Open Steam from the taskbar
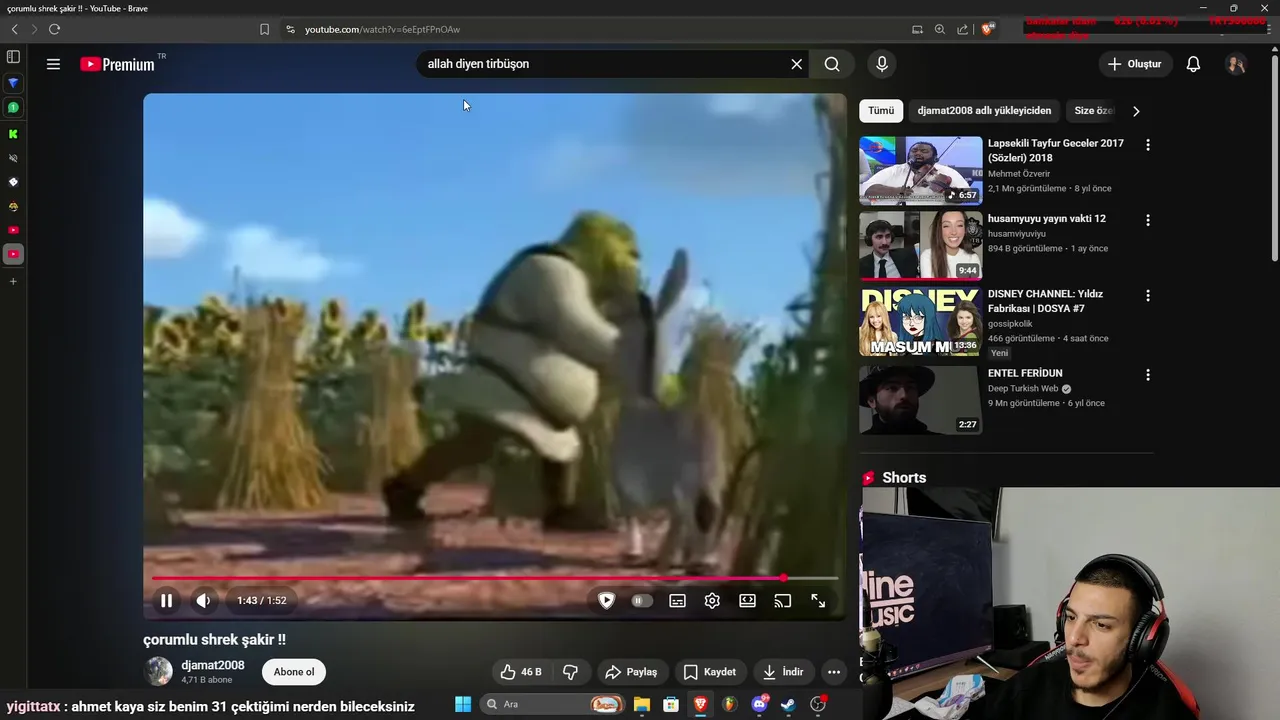The width and height of the screenshot is (1280, 720). (x=788, y=704)
